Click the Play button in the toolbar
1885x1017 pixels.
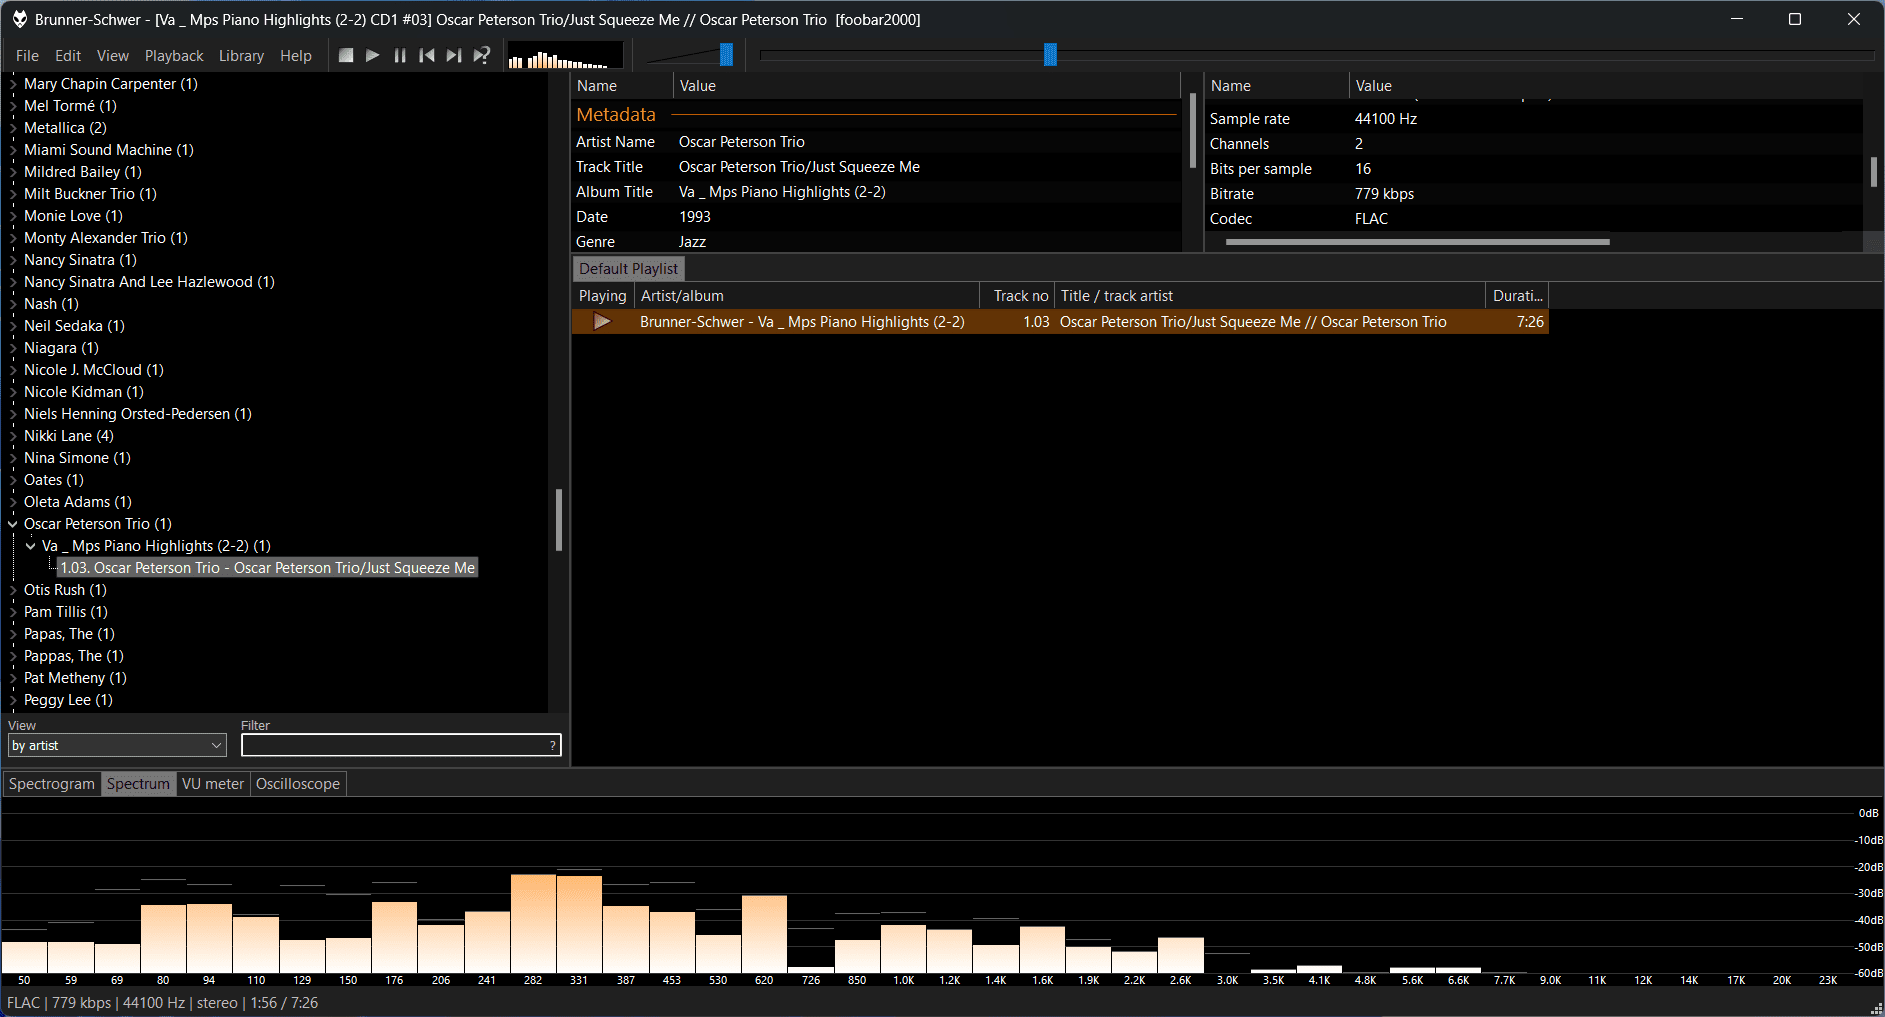pos(372,55)
